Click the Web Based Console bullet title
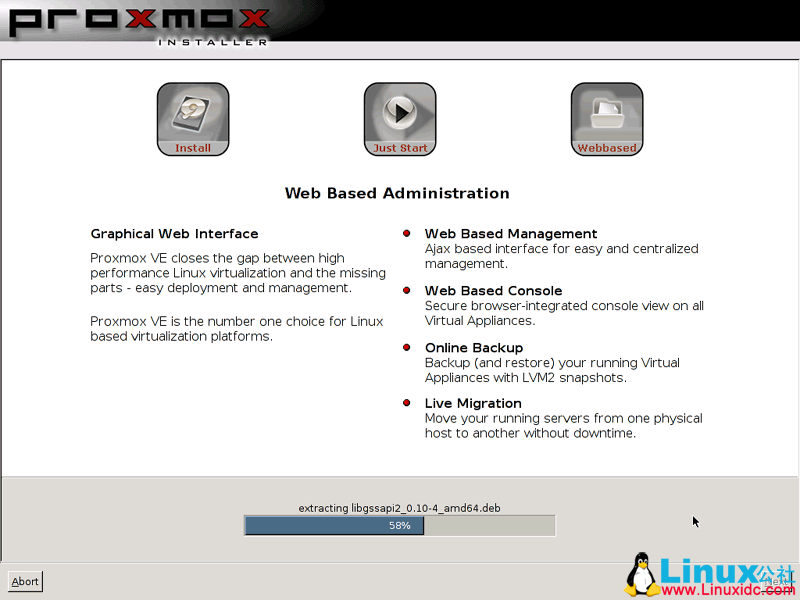Image resolution: width=800 pixels, height=600 pixels. (493, 291)
